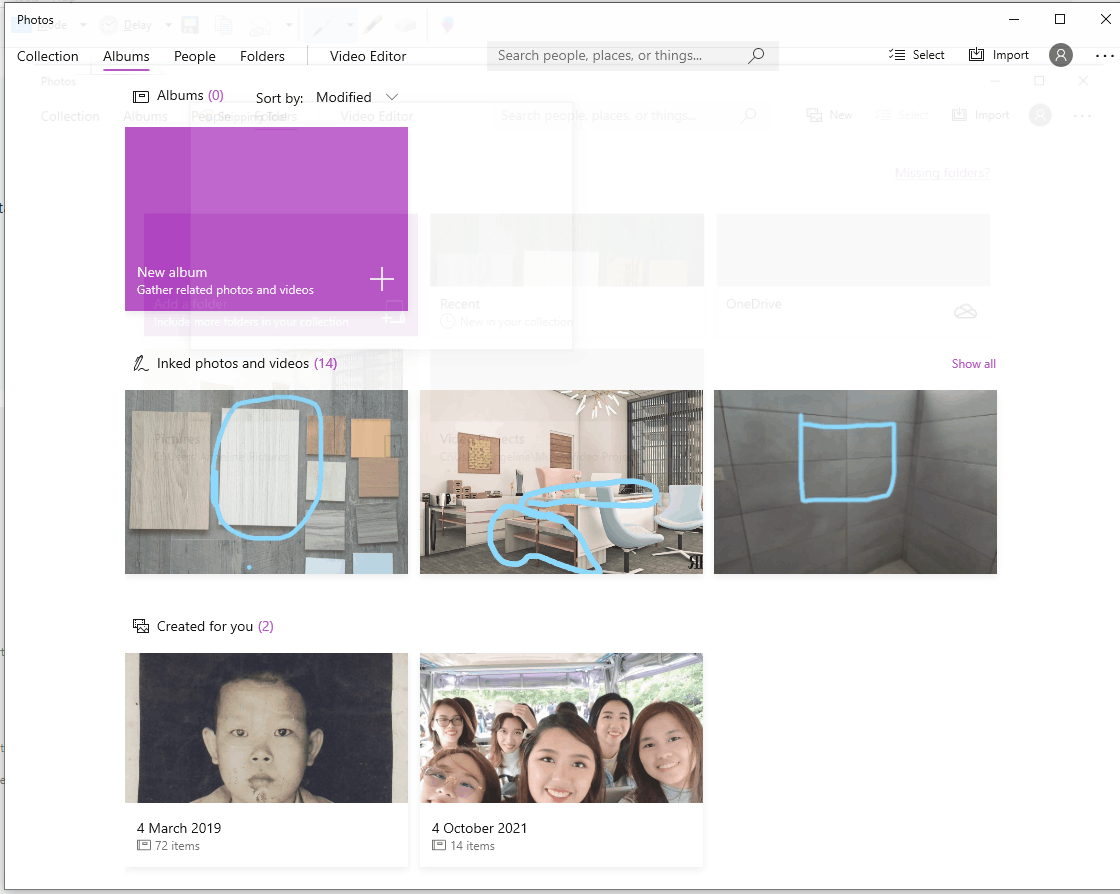Open Import from the toolbar
1120x894 pixels.
point(998,55)
